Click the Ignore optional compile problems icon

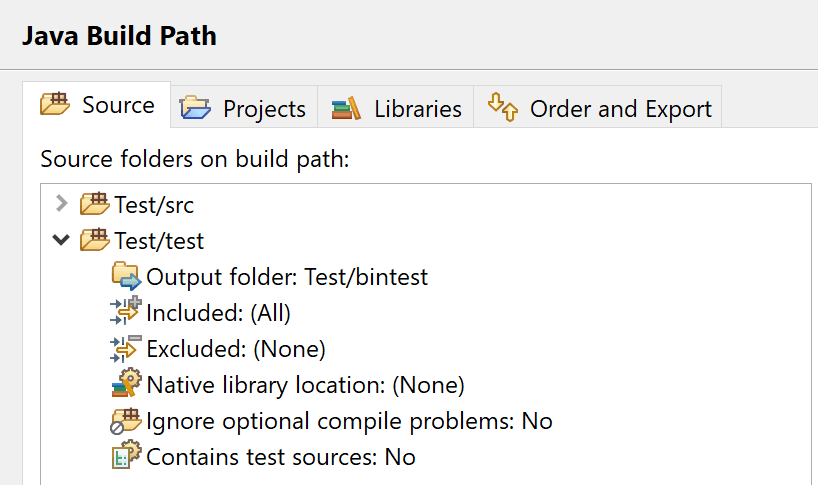click(x=126, y=421)
